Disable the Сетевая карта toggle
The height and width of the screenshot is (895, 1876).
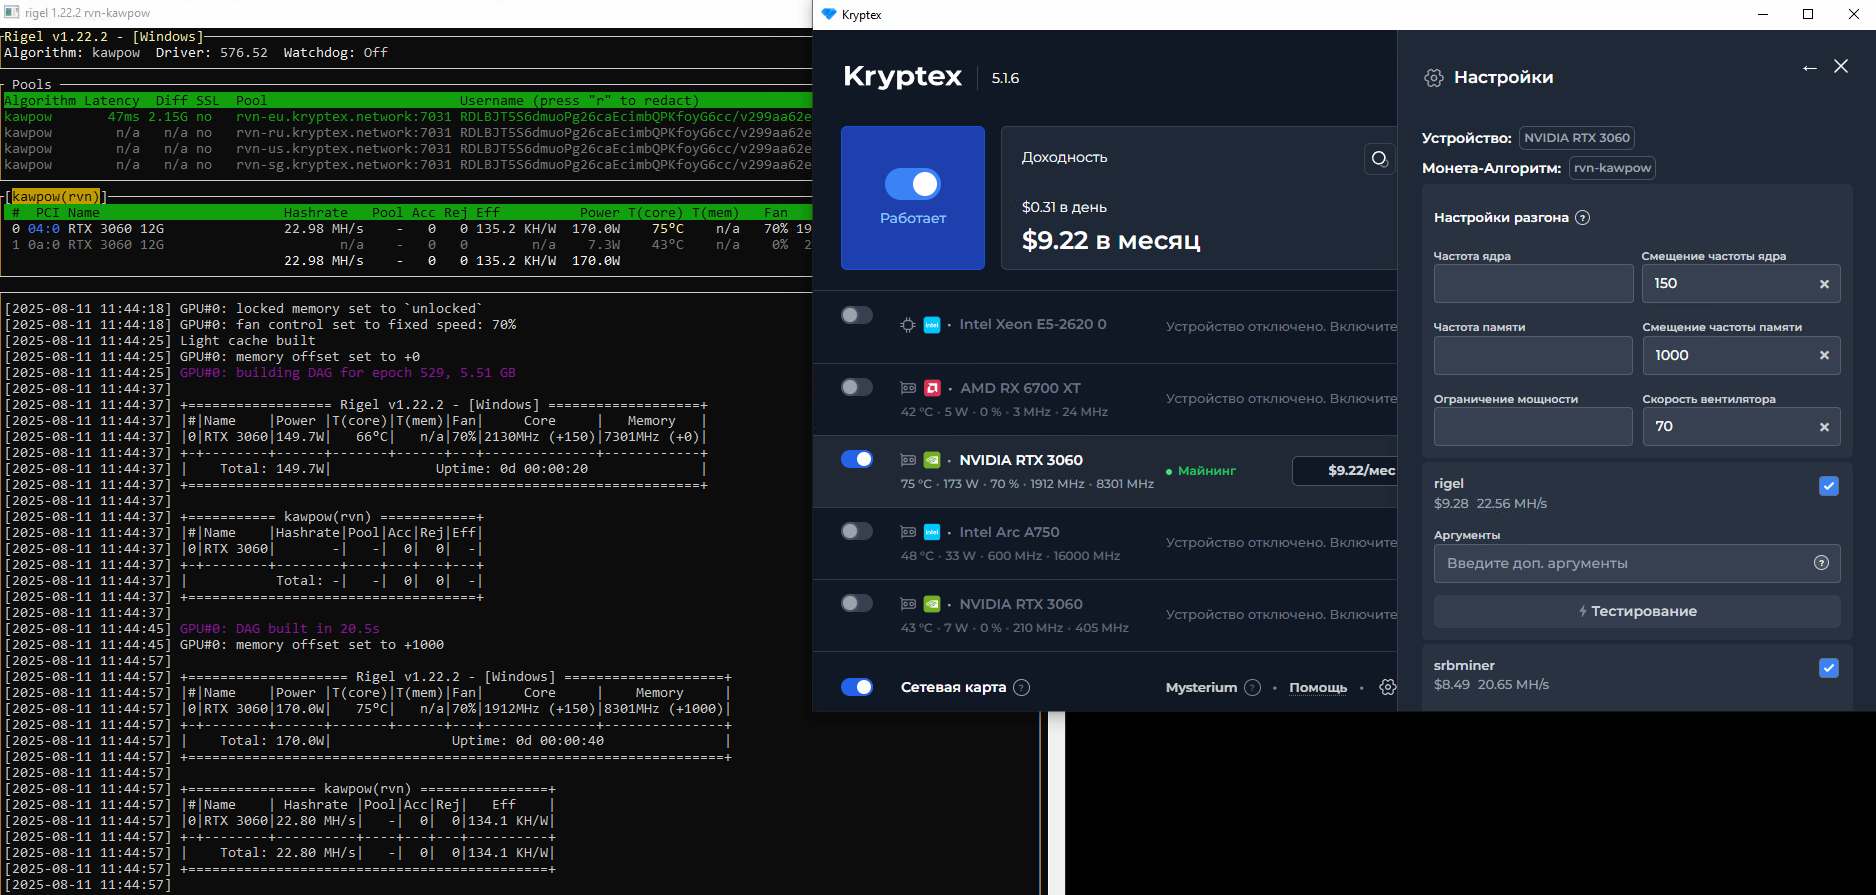click(x=857, y=687)
